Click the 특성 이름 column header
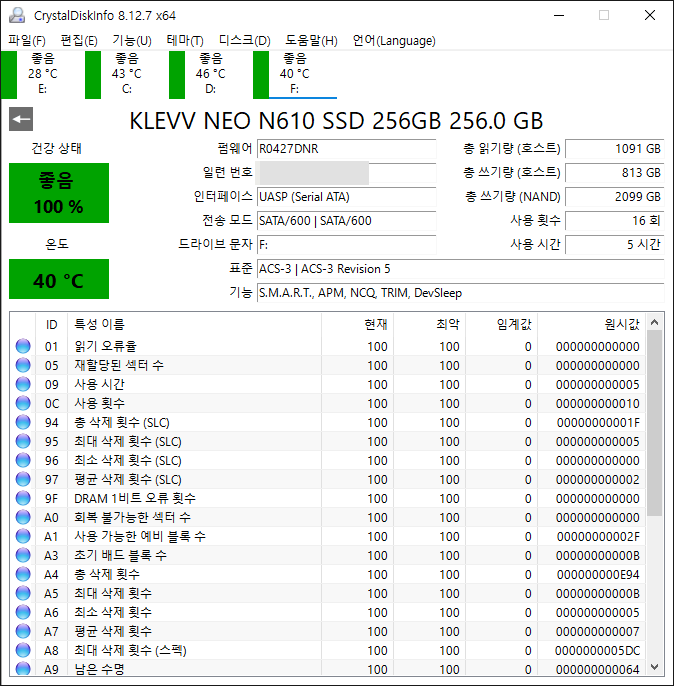This screenshot has width=674, height=686. 195,324
